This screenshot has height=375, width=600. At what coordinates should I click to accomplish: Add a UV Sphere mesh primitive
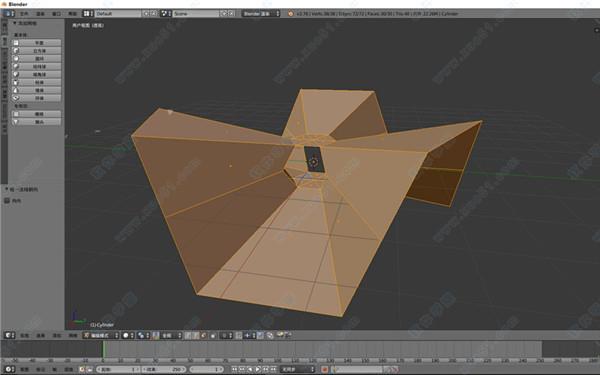36,66
